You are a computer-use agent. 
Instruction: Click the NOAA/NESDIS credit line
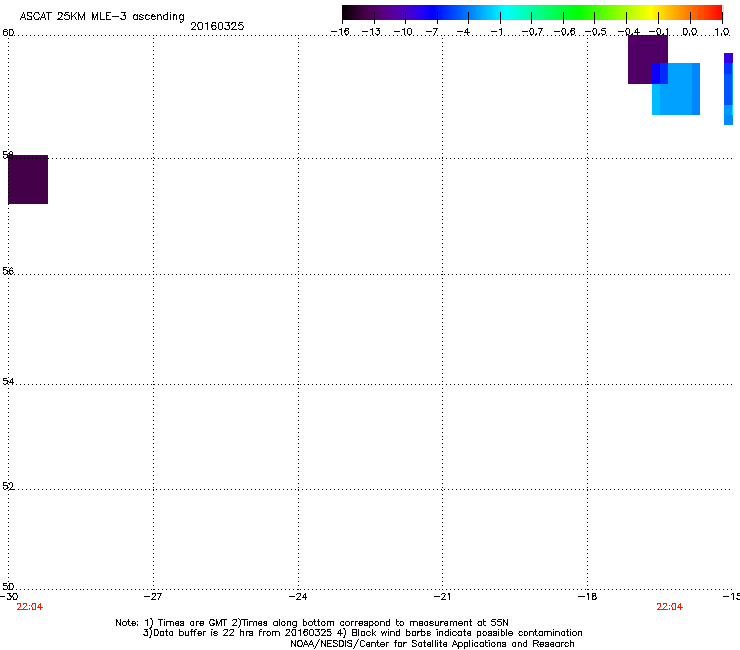point(432,644)
